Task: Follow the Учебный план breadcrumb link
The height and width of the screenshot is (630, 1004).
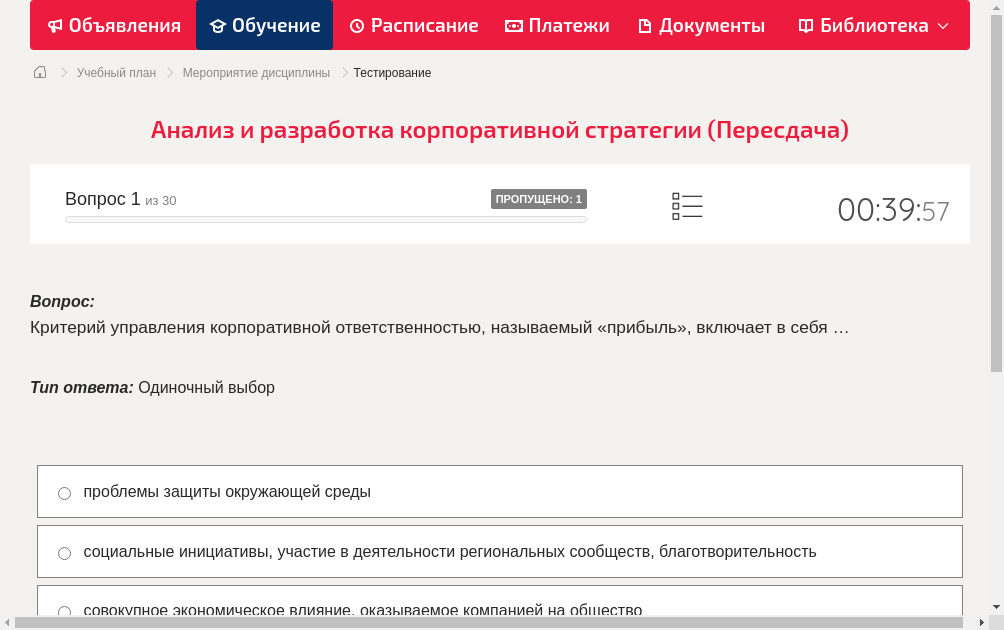Action: click(x=117, y=73)
